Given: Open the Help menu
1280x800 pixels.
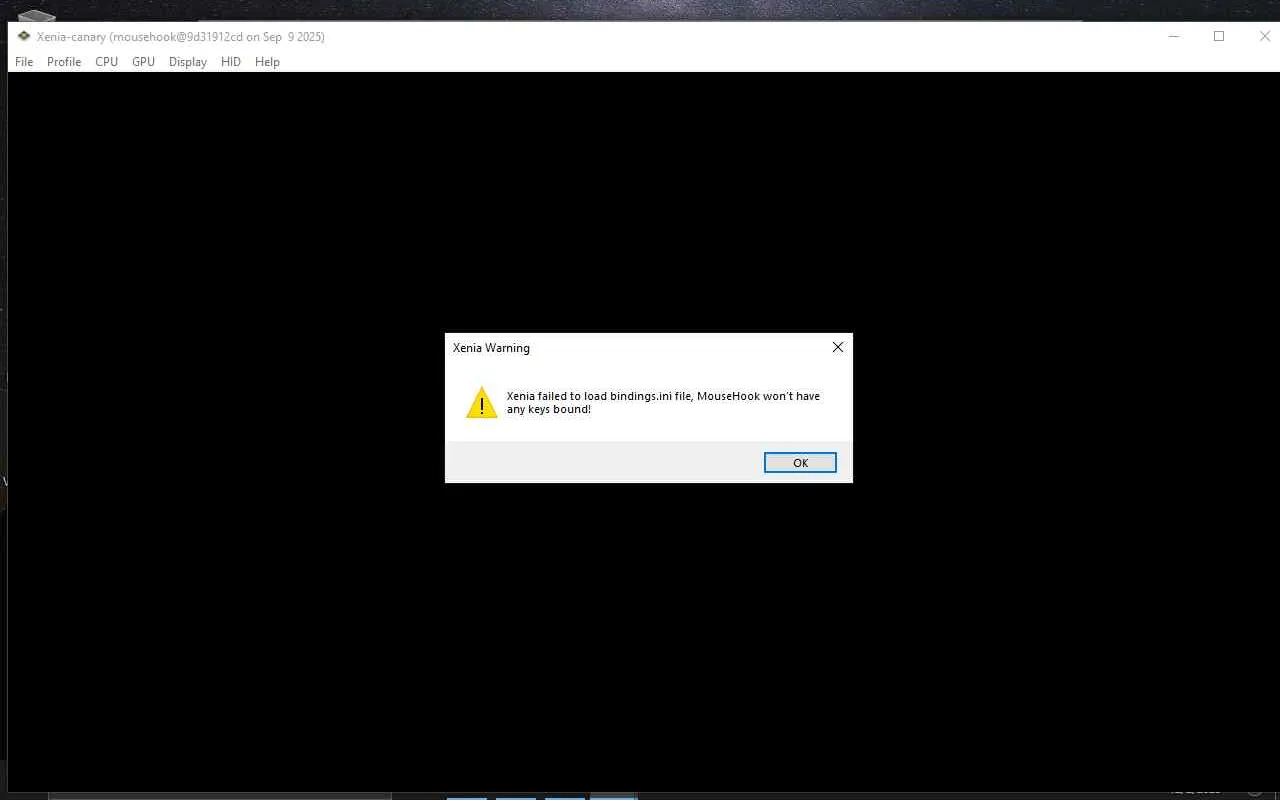Looking at the screenshot, I should pos(267,62).
